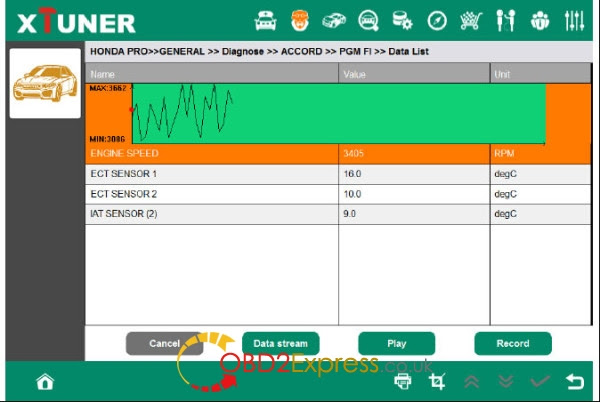Image resolution: width=600 pixels, height=402 pixels.
Task: Go to the home screen icon
Action: 45,381
